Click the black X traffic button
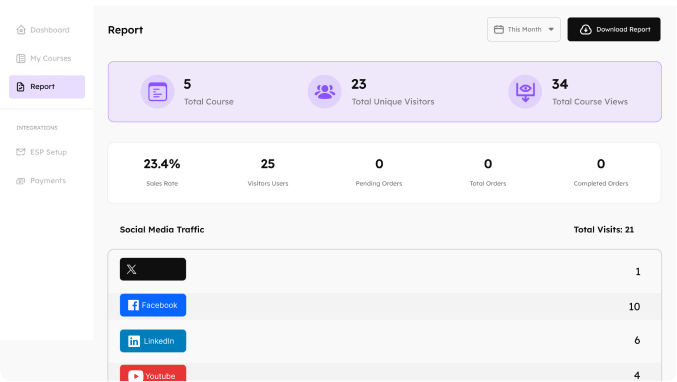 pos(153,269)
